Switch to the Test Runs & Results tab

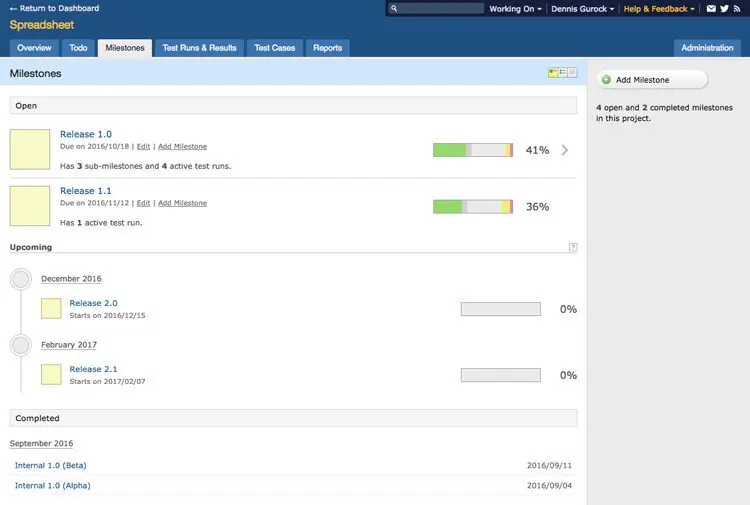pos(199,48)
